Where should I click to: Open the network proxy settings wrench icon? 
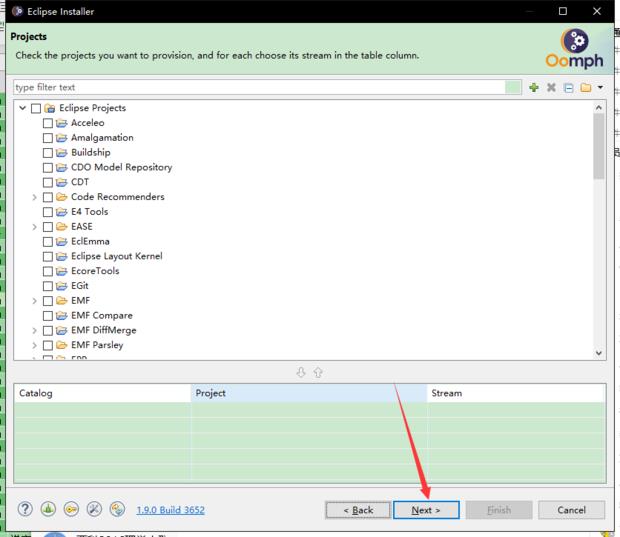[94, 509]
